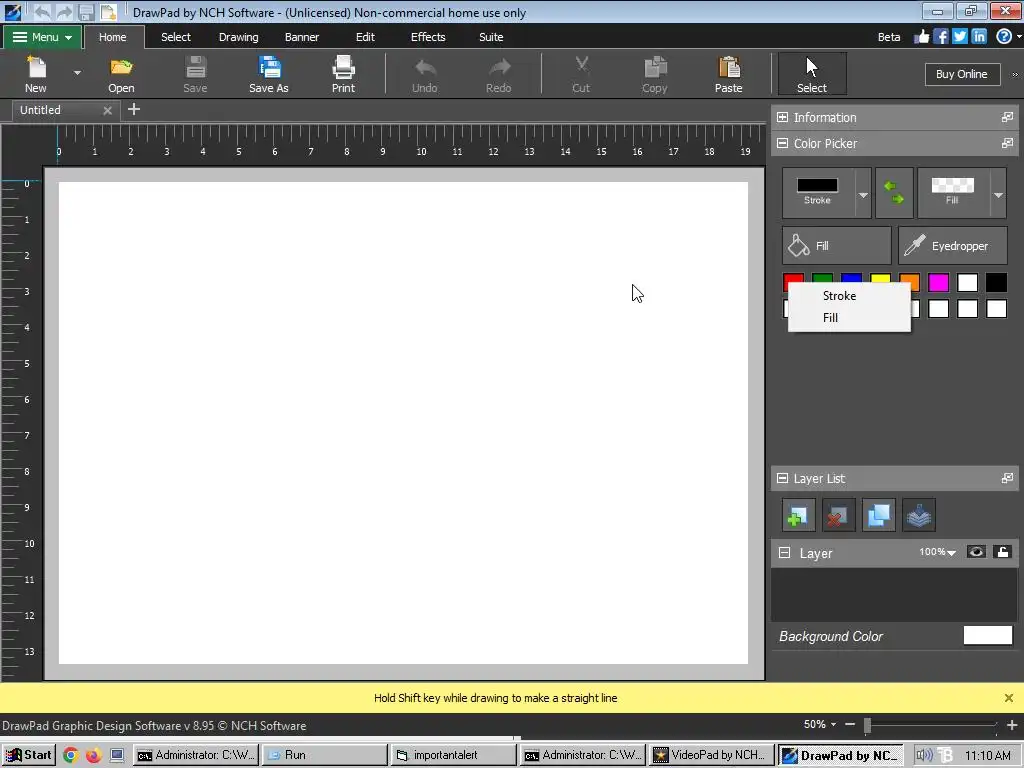The height and width of the screenshot is (768, 1024).
Task: Duplicate the current layer
Action: click(878, 516)
